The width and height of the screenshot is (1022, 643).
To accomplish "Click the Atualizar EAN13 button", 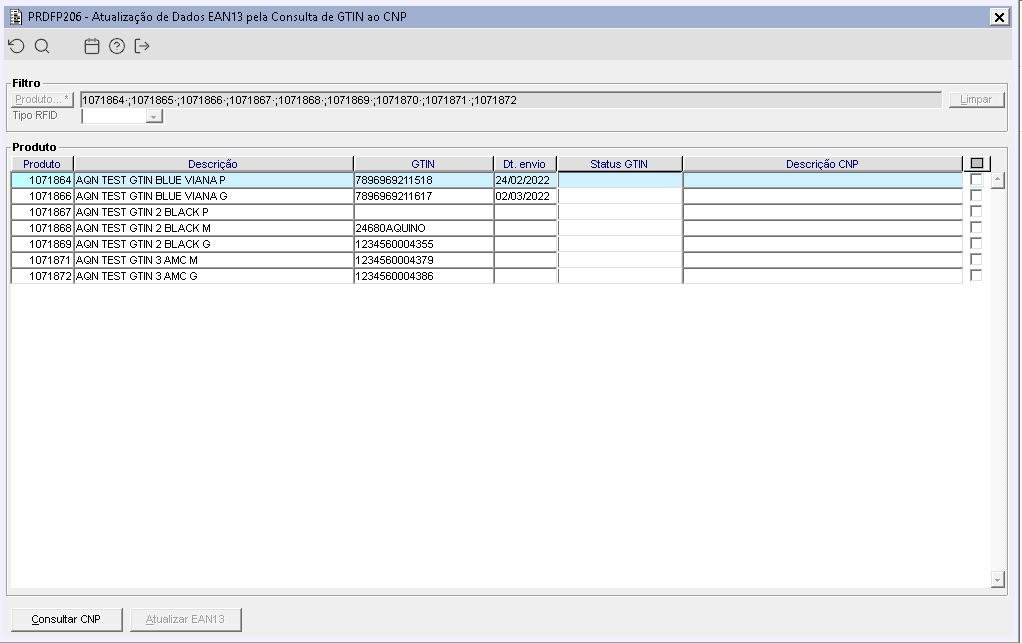I will pyautogui.click(x=186, y=620).
